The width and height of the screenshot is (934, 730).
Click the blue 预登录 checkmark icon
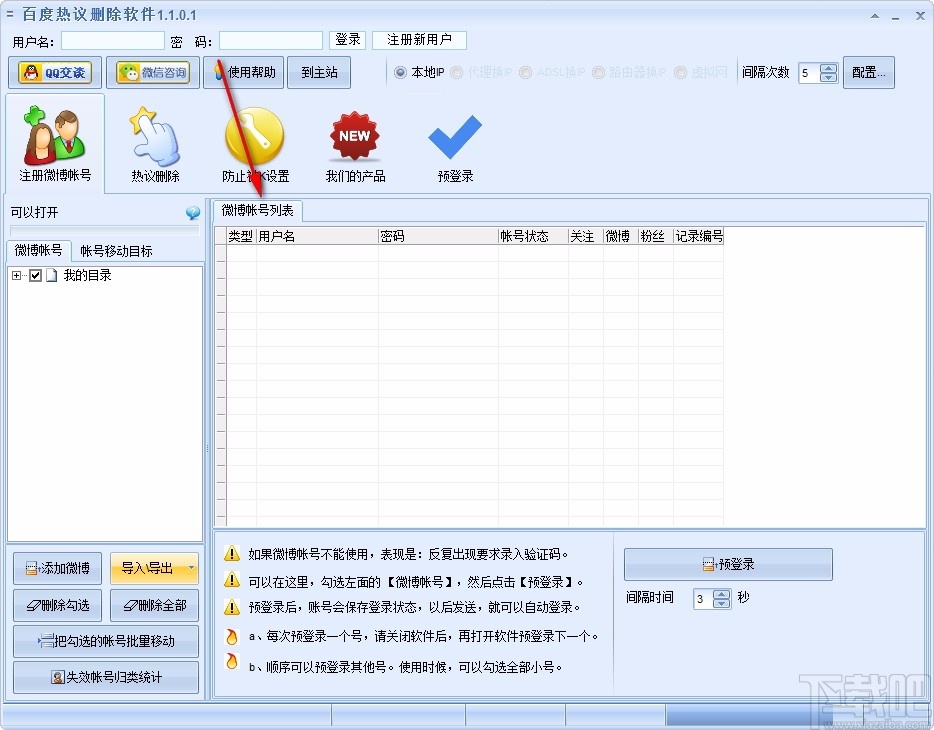(454, 140)
